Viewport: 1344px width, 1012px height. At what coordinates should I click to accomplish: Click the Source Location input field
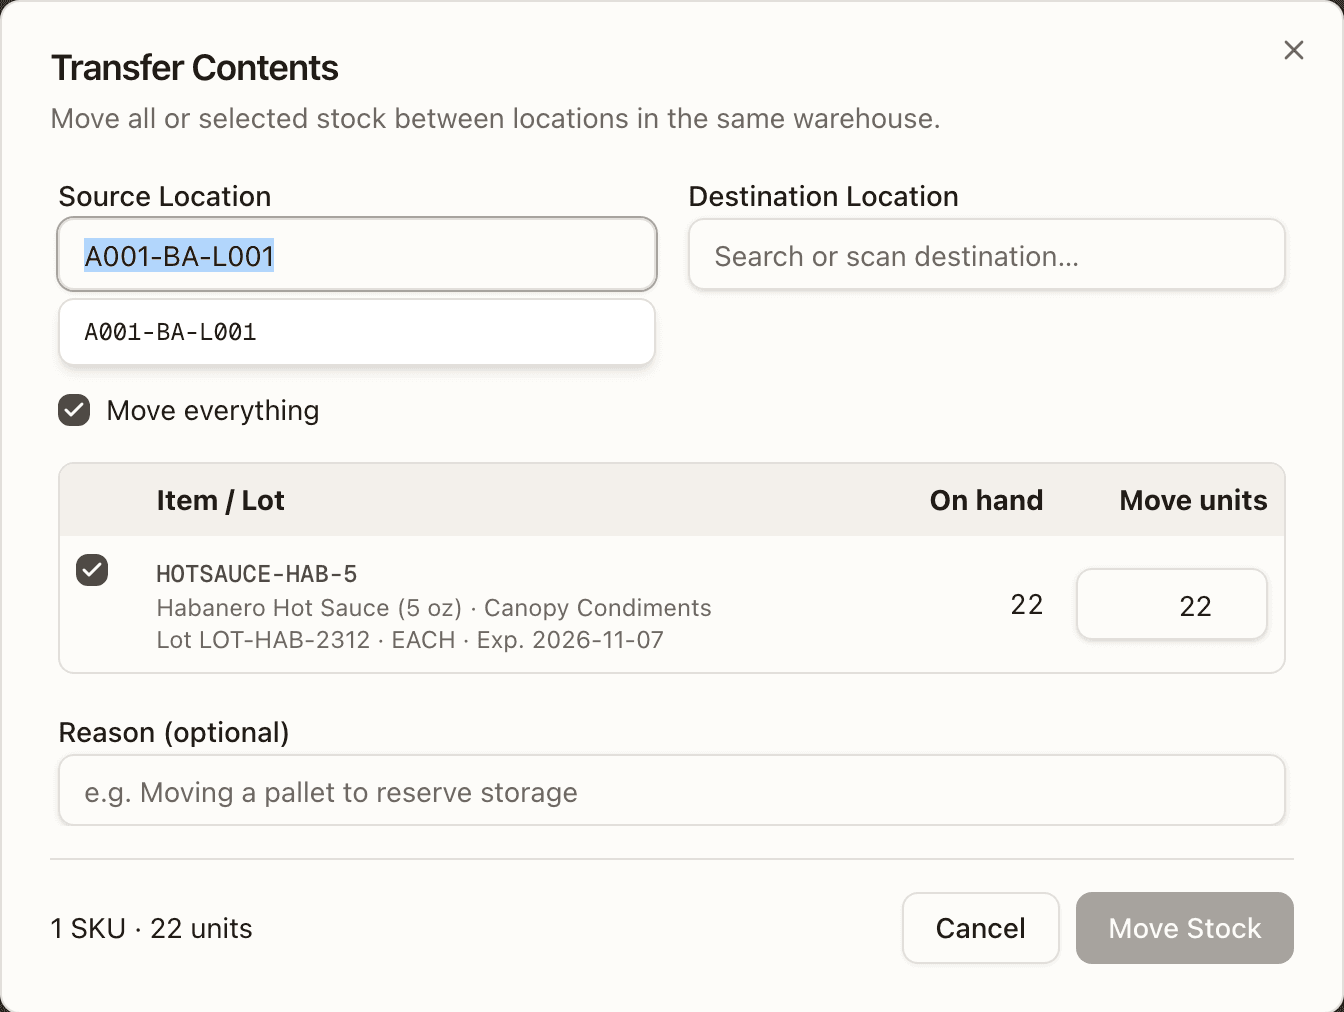357,255
